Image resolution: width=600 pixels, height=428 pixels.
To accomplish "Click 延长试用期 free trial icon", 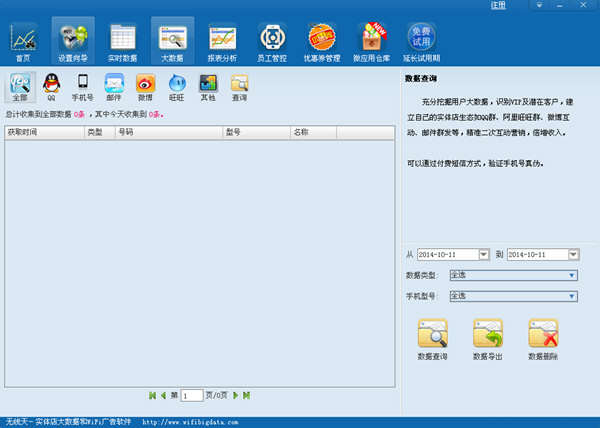I will [421, 42].
